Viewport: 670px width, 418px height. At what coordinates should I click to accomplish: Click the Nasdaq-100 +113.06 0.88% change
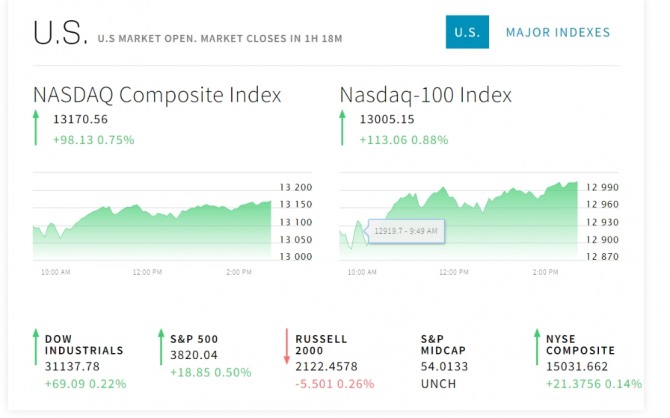402,140
